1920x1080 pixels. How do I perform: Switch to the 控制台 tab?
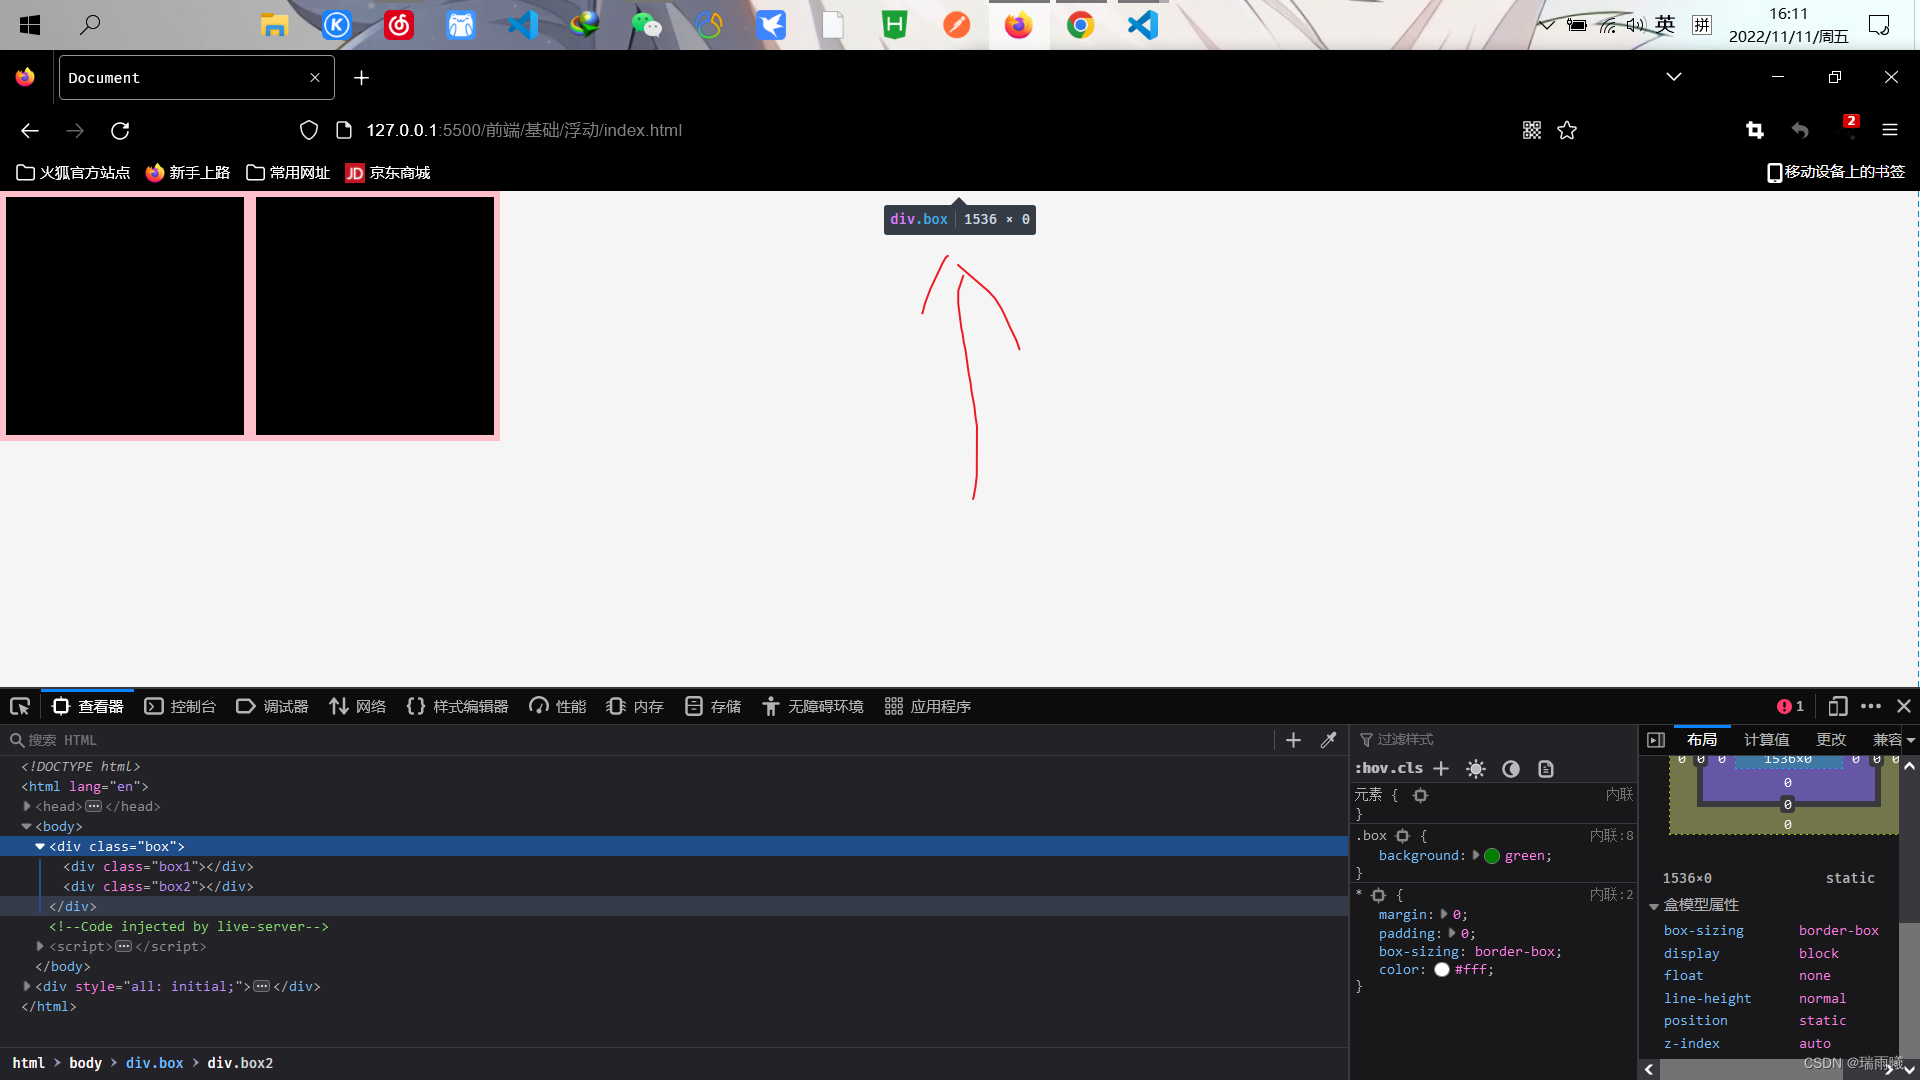point(180,706)
